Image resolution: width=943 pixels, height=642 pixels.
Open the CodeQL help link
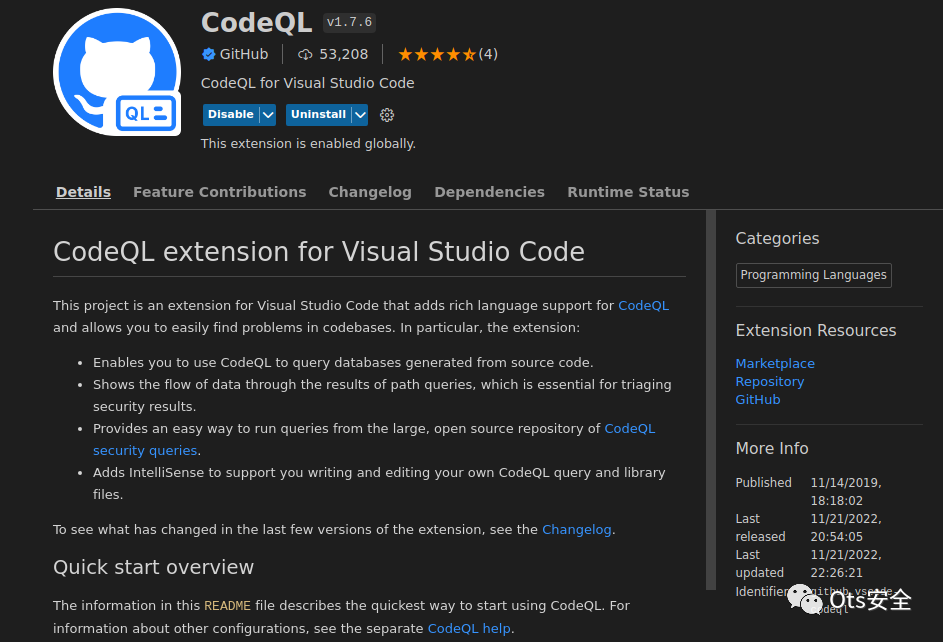pos(468,628)
